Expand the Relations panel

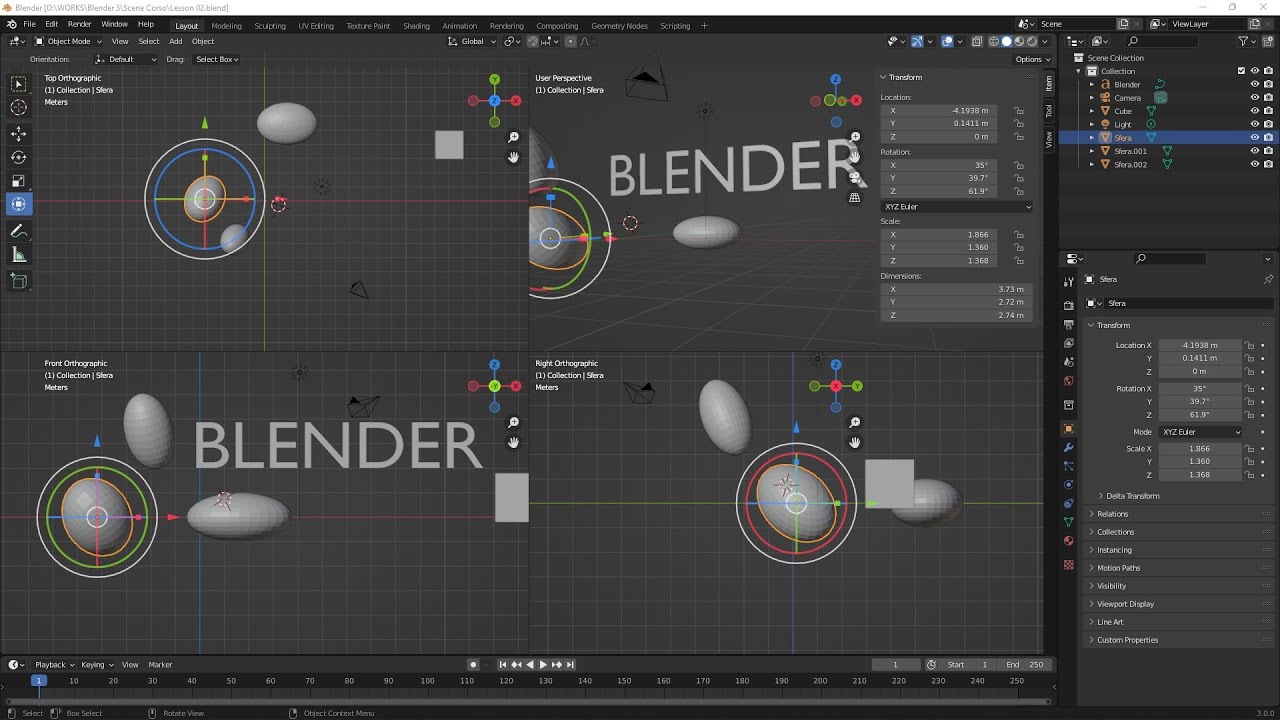coord(1112,514)
